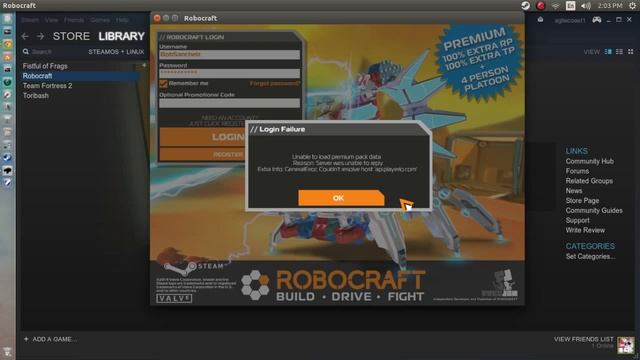Open the LIBRARY tab in Steam
The height and width of the screenshot is (360, 640).
pos(121,36)
